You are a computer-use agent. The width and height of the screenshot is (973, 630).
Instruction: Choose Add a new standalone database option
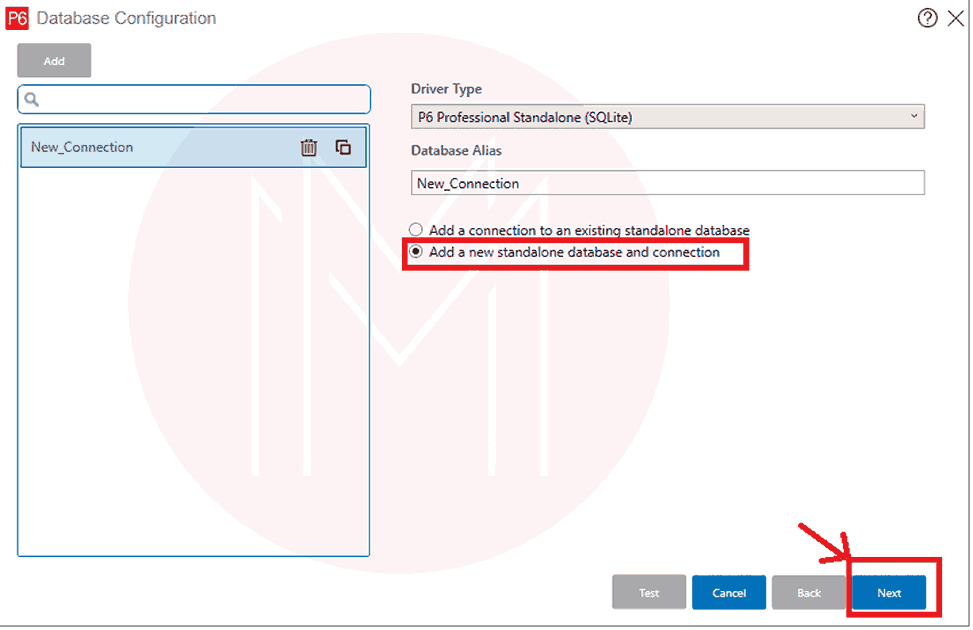(416, 253)
